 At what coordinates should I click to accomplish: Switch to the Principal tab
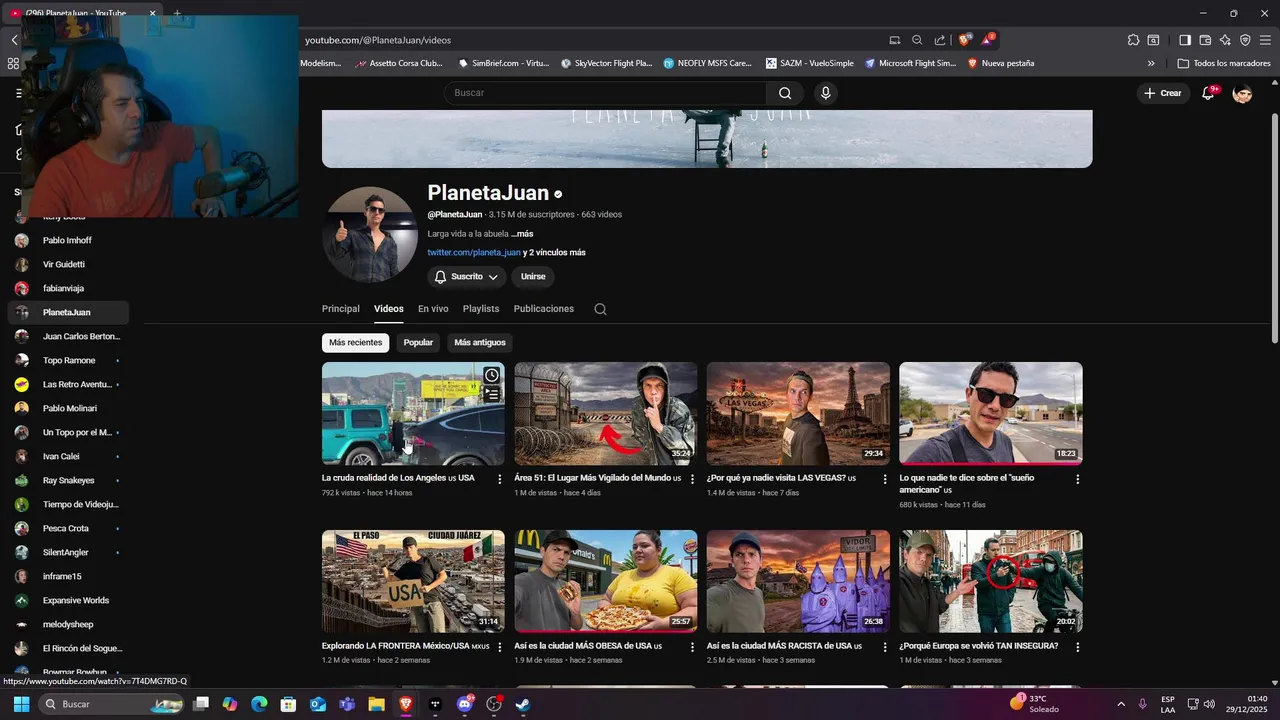(x=341, y=309)
